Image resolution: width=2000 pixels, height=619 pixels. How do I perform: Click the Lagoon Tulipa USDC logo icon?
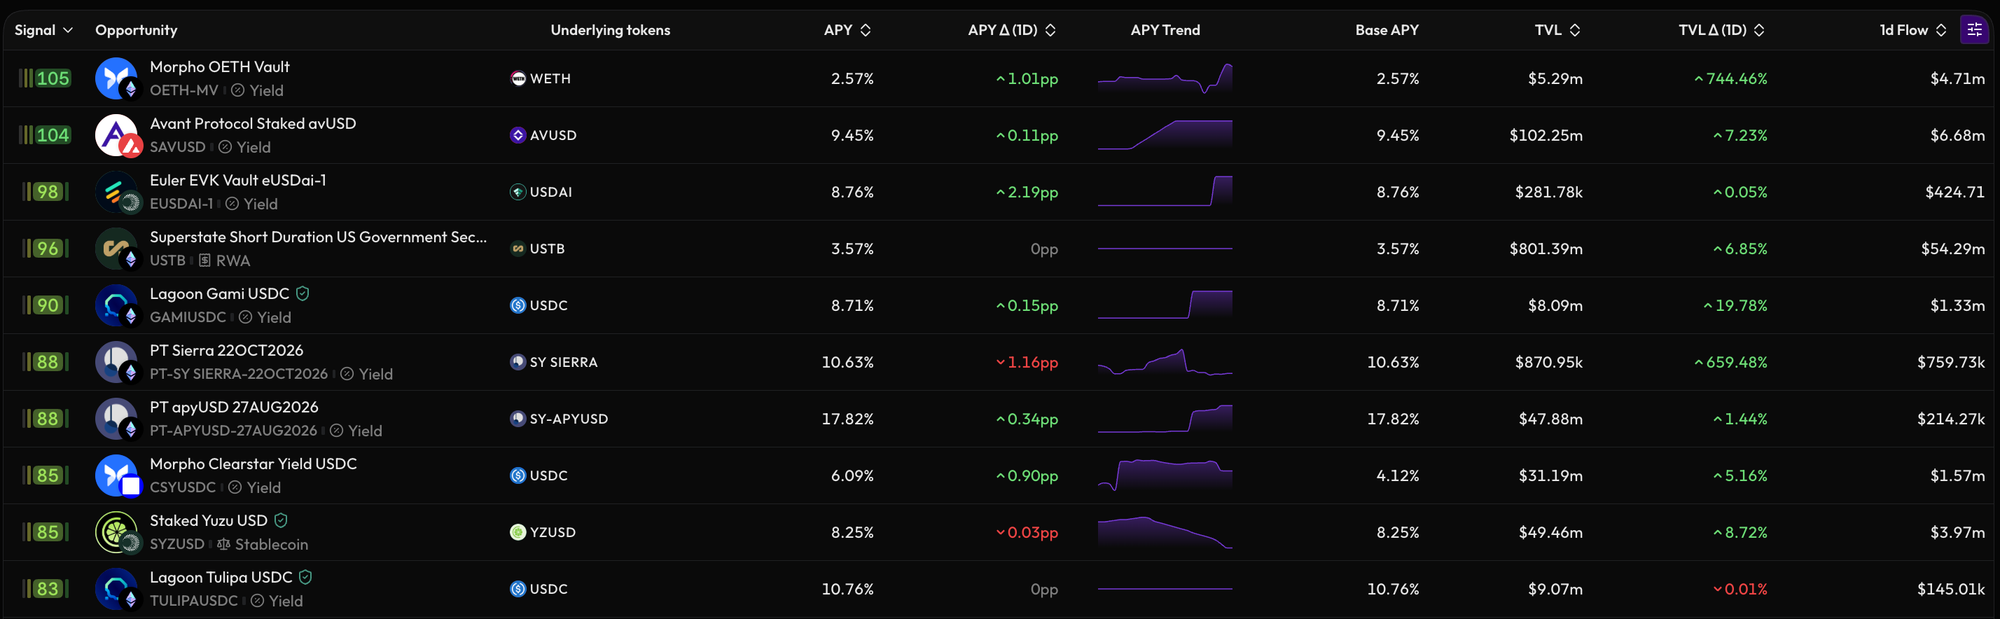point(116,589)
